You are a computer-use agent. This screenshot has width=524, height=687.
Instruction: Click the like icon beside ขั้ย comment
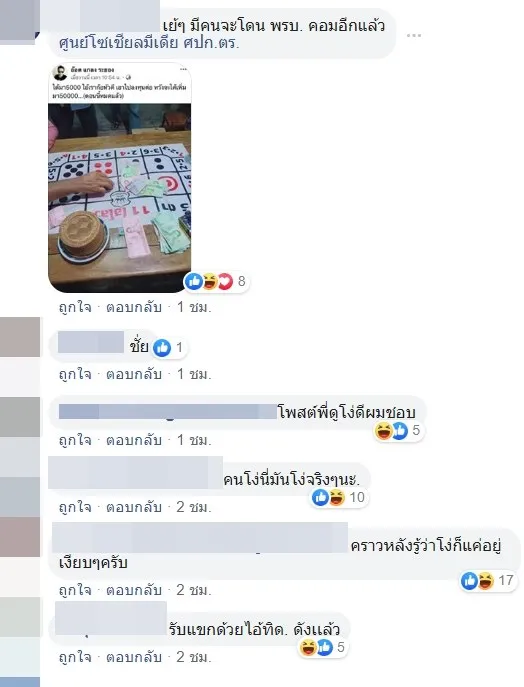(162, 348)
